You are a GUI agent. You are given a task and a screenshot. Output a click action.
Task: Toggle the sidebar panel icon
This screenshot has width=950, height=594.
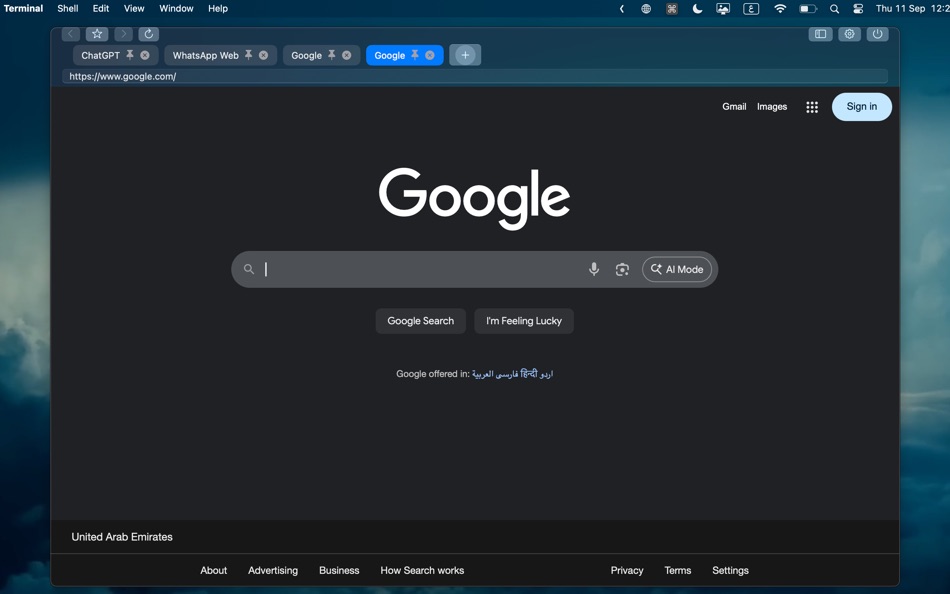coord(820,34)
